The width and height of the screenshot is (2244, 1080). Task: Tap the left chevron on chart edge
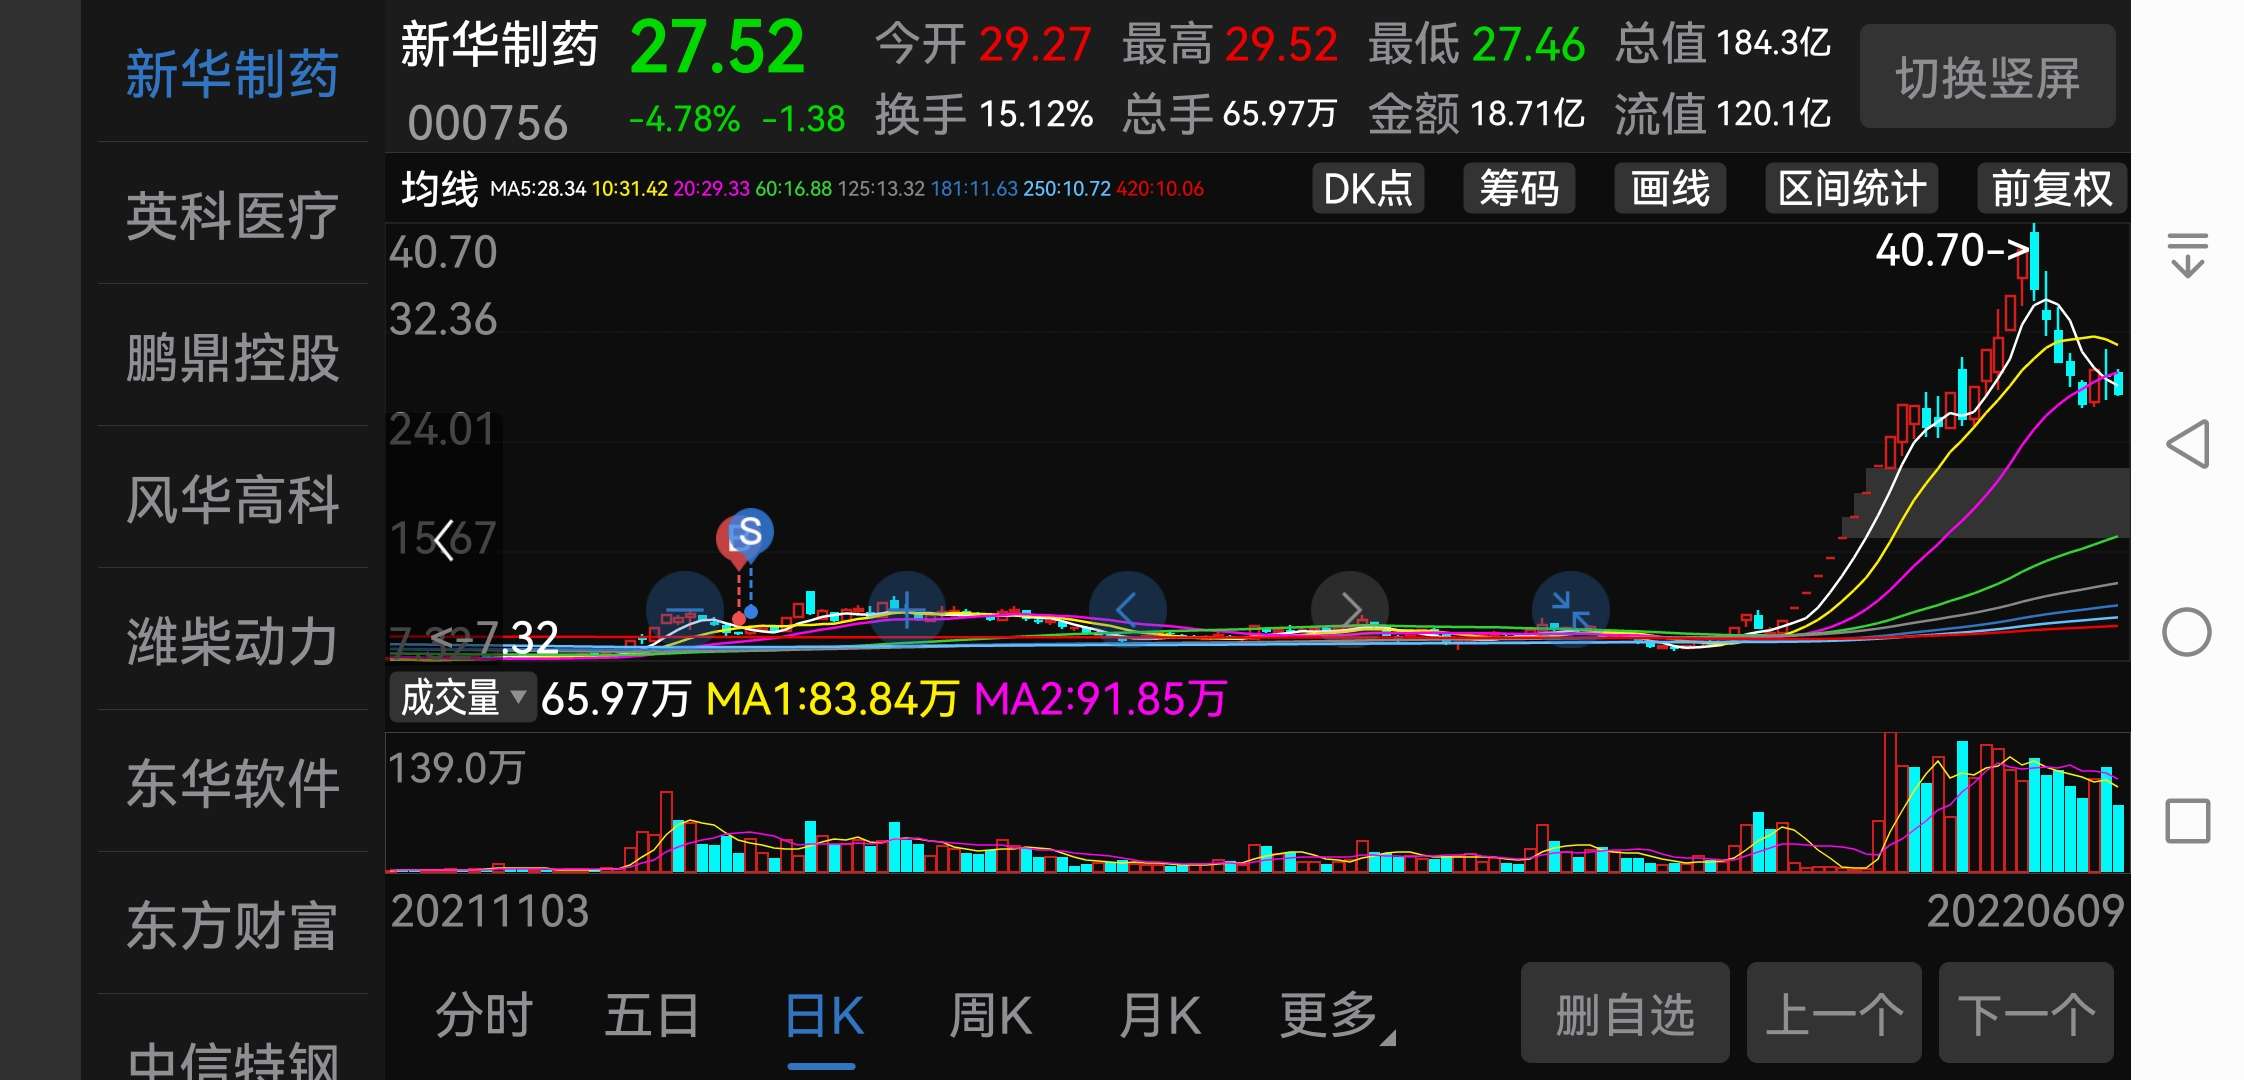tap(444, 541)
